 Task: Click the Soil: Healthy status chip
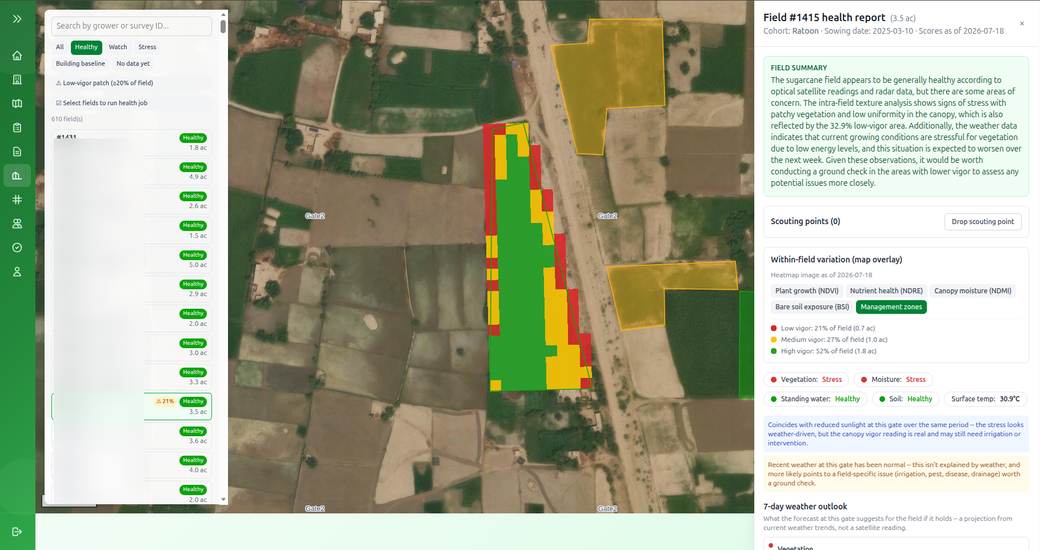tap(905, 399)
